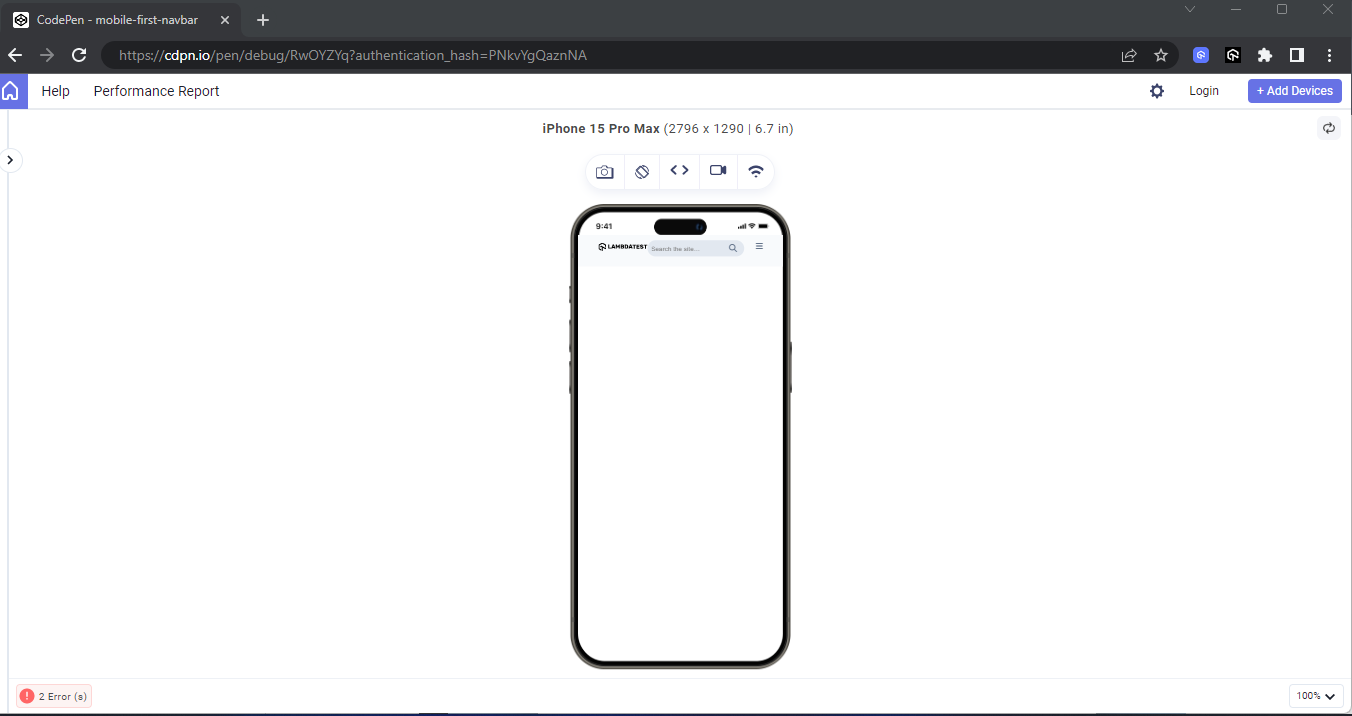The width and height of the screenshot is (1352, 716).
Task: Open the code inspector tool
Action: pos(679,171)
